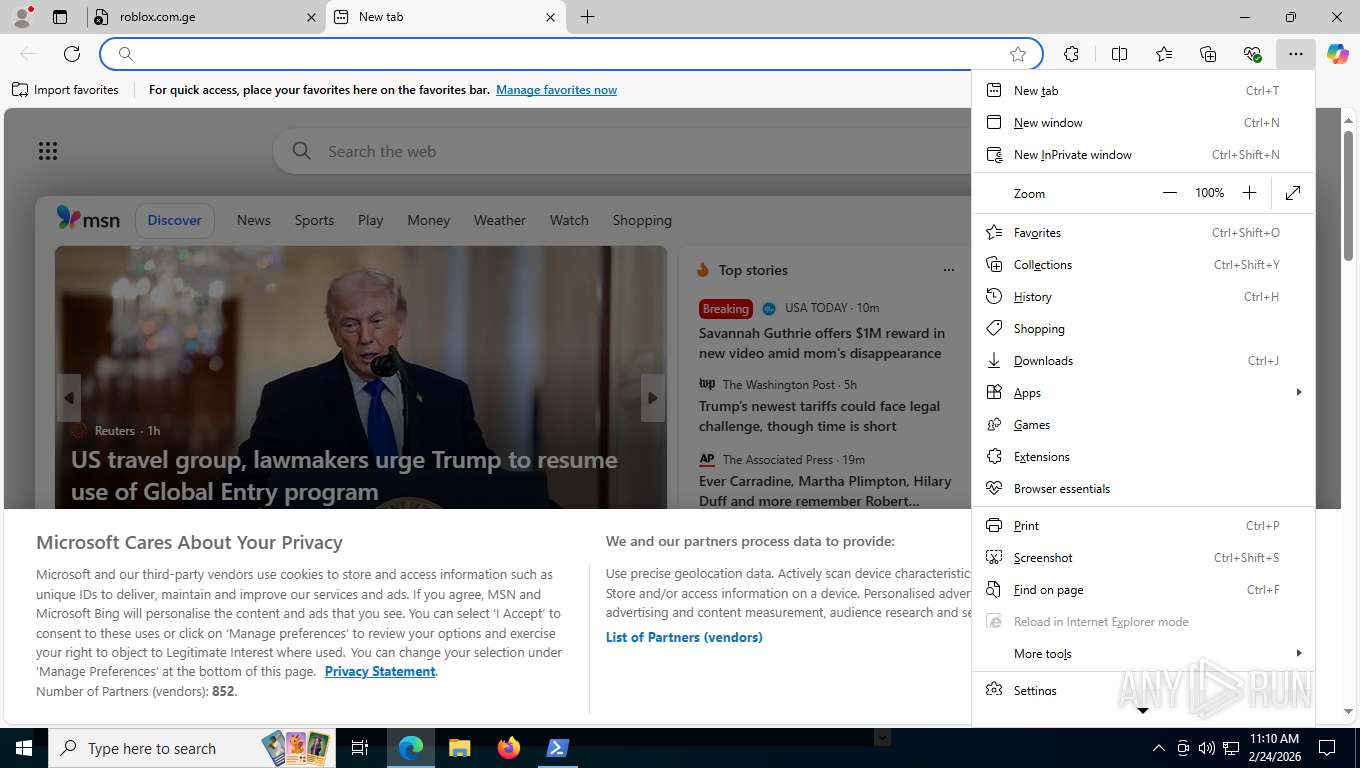Open Extensions from the menu
This screenshot has width=1360, height=768.
point(1143,456)
